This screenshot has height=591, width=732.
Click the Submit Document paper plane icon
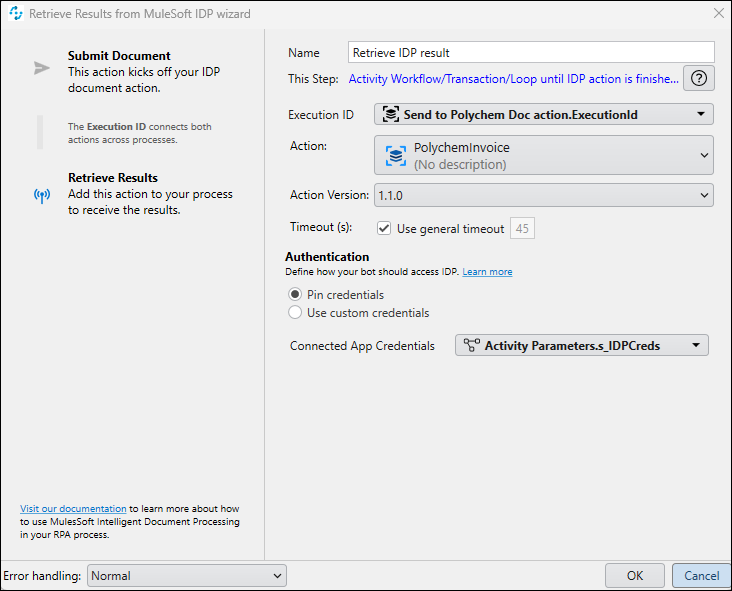(42, 68)
